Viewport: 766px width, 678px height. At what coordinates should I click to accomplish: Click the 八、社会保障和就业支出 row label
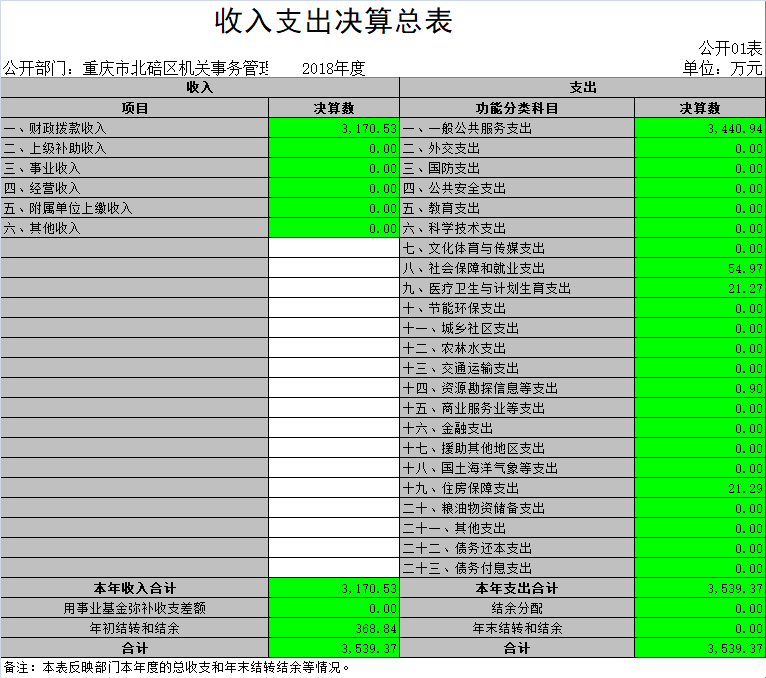coord(473,269)
